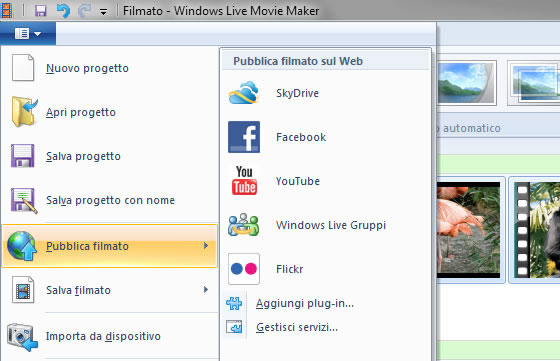Screen dimensions: 560x361
Task: Publish the movie to YouTube
Action: click(x=326, y=181)
